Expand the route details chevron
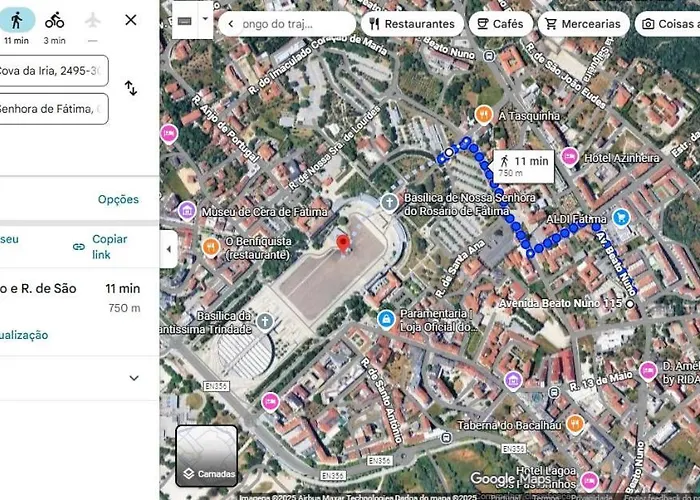The height and width of the screenshot is (500, 700). tap(134, 378)
